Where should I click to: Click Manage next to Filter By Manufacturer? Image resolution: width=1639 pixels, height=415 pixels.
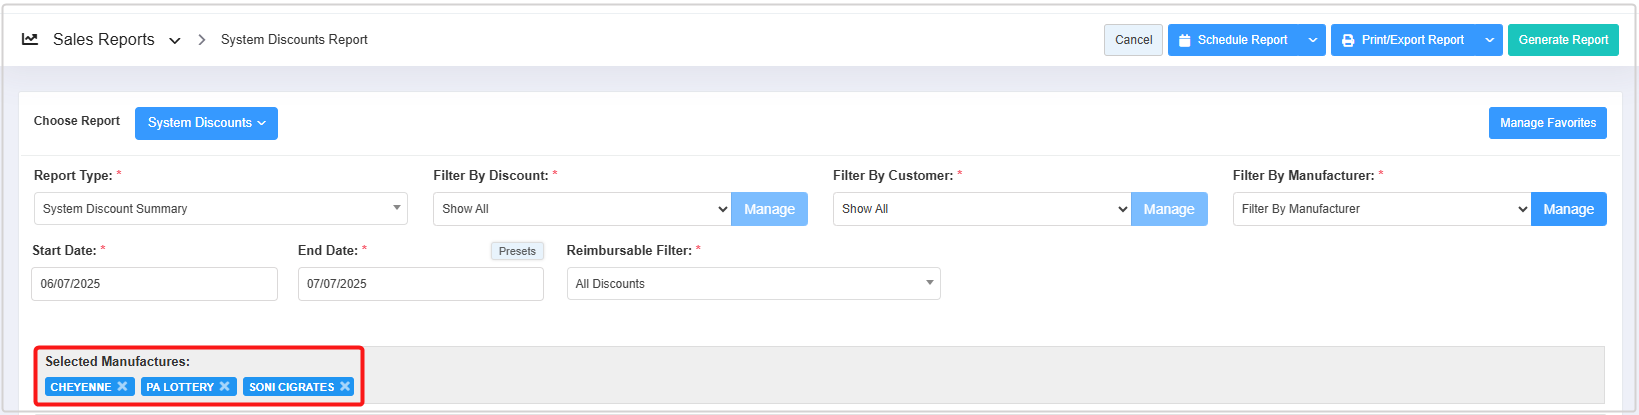[x=1568, y=209]
